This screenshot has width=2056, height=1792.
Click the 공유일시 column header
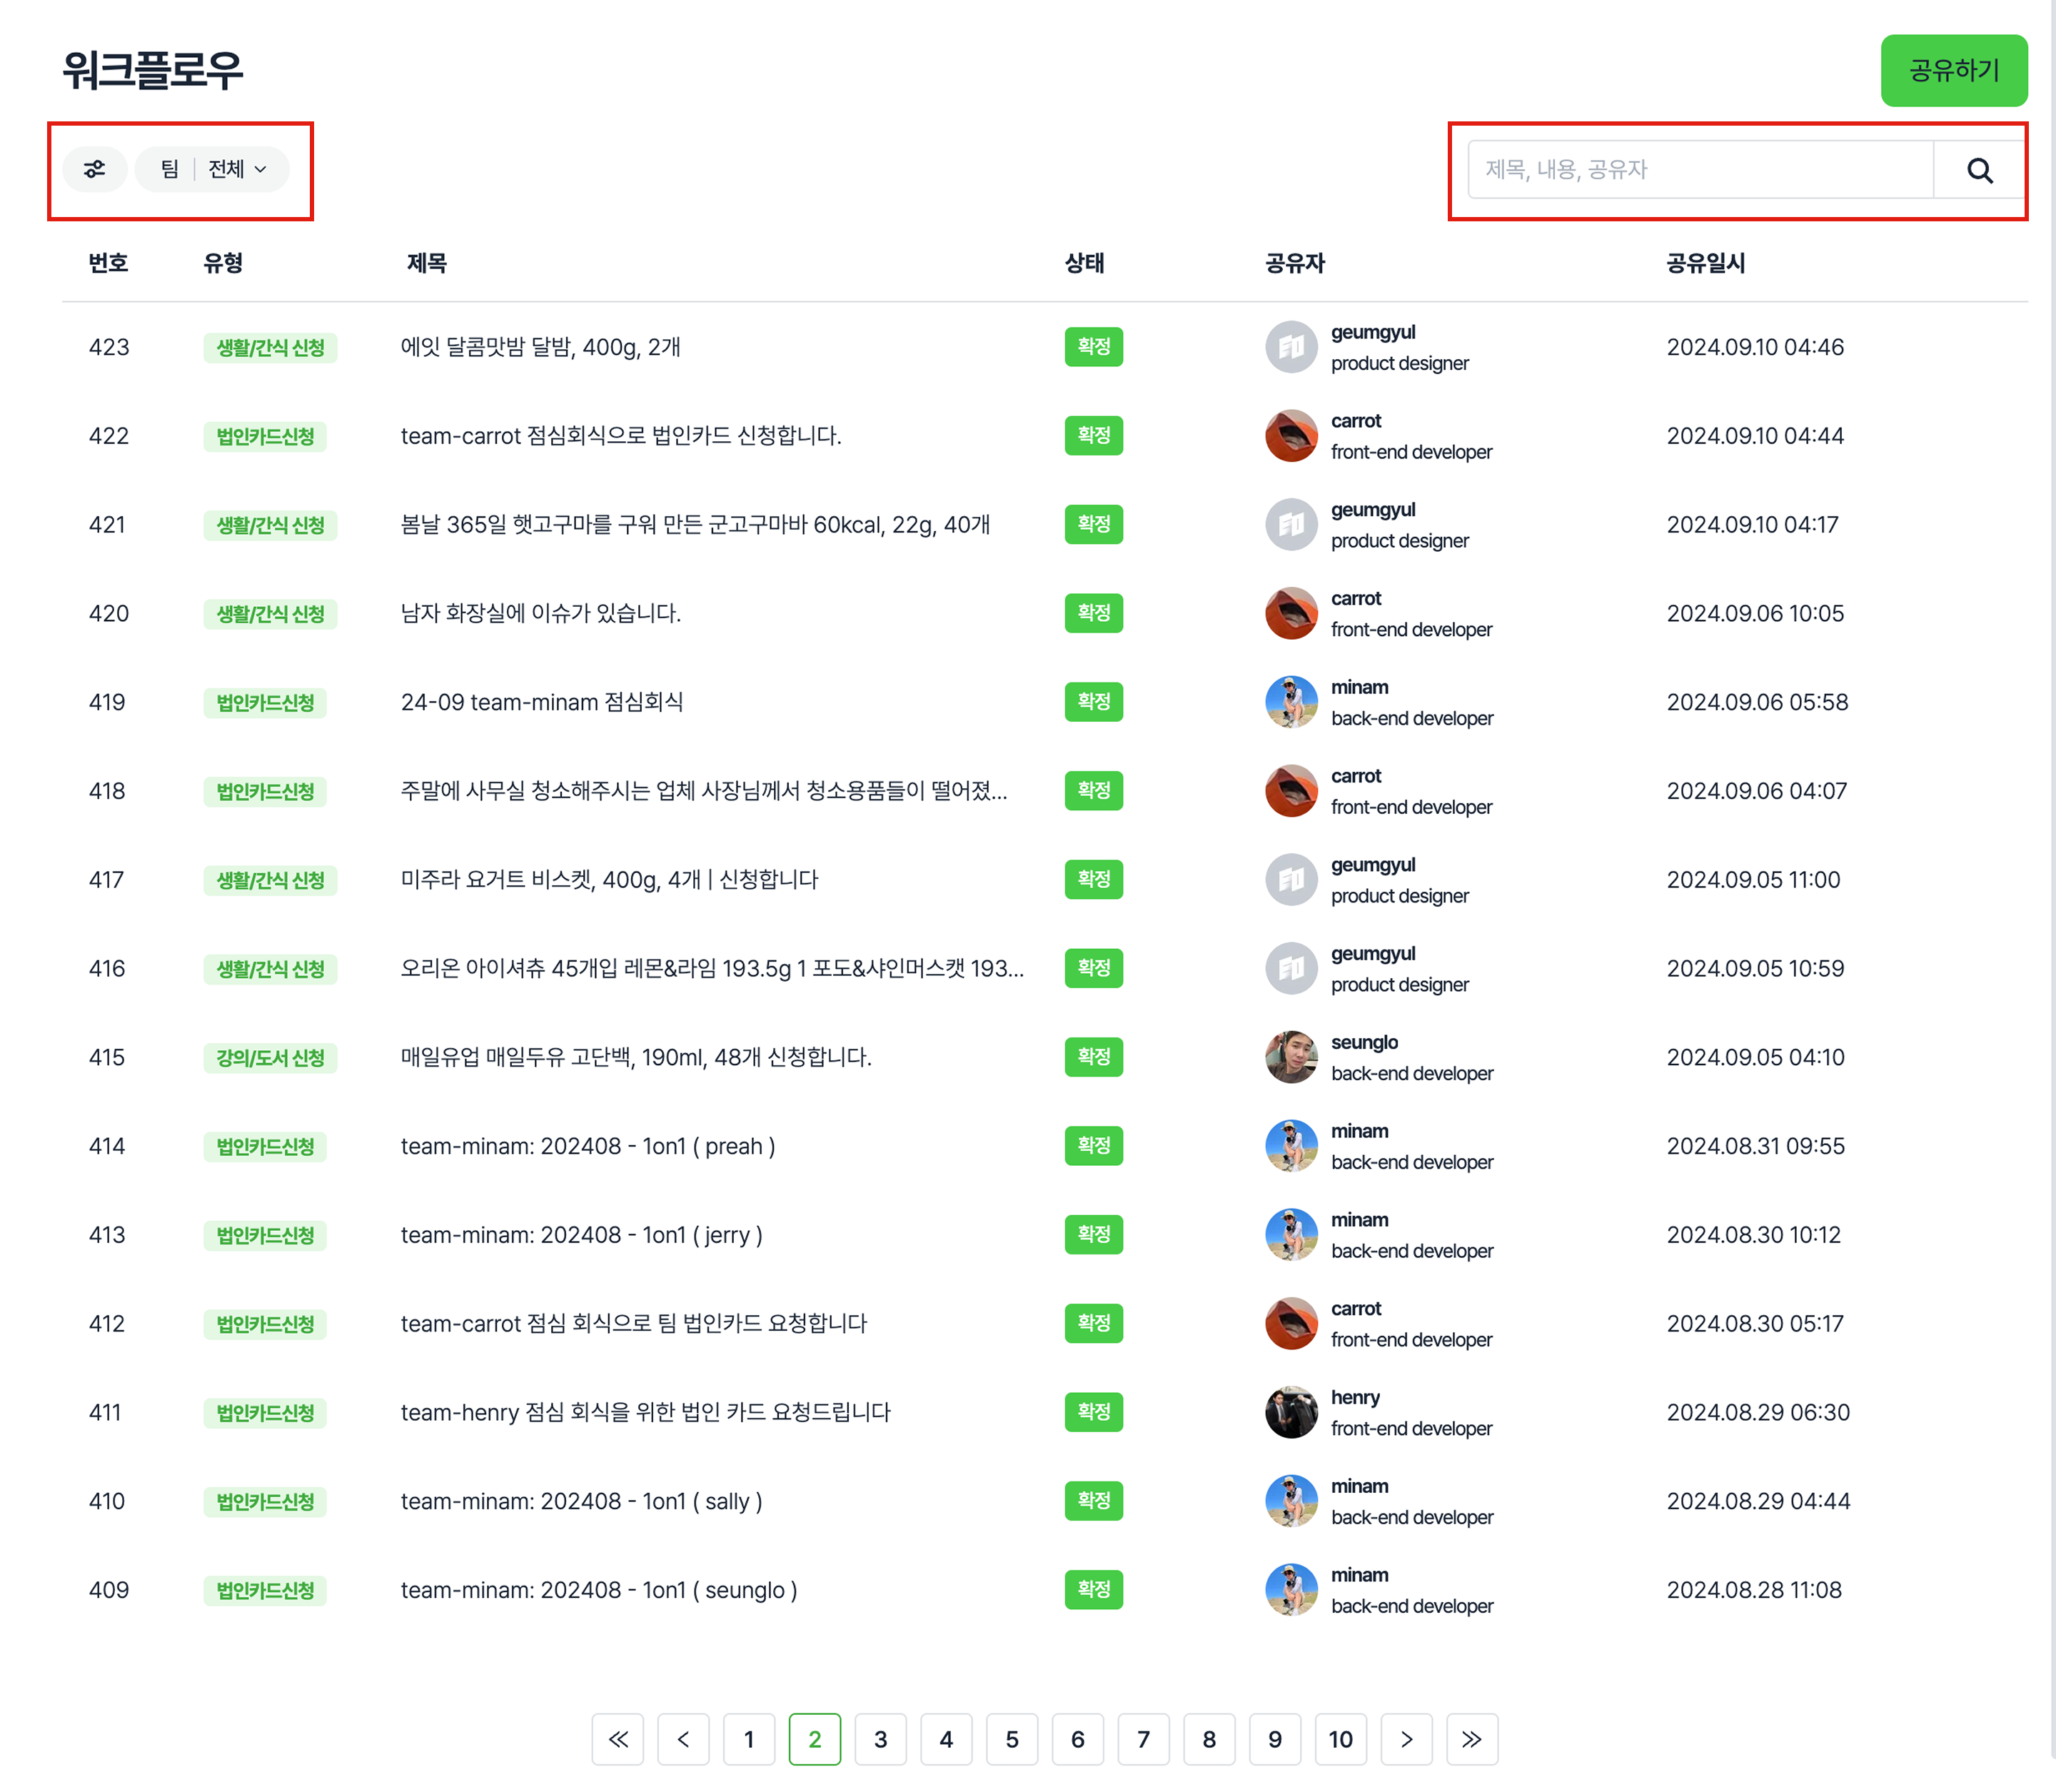(x=1705, y=263)
